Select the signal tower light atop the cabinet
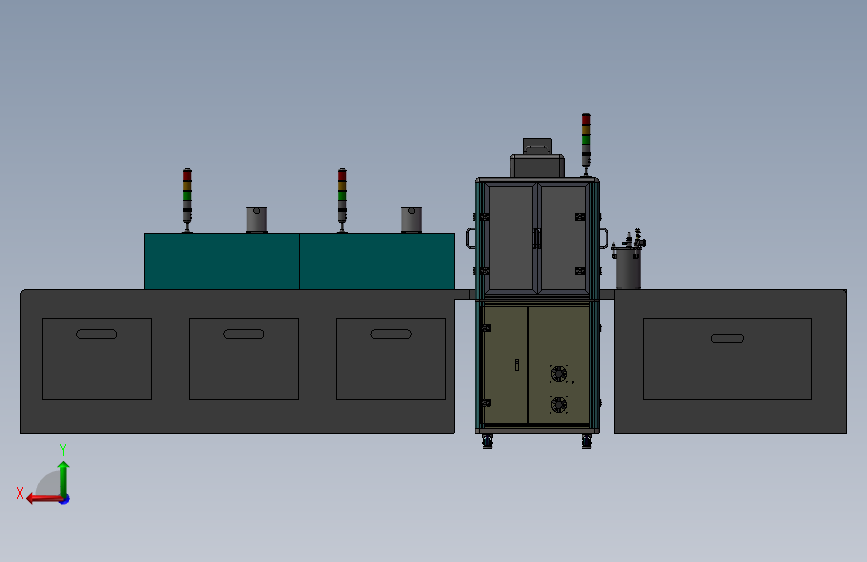This screenshot has width=867, height=562. pos(586,144)
